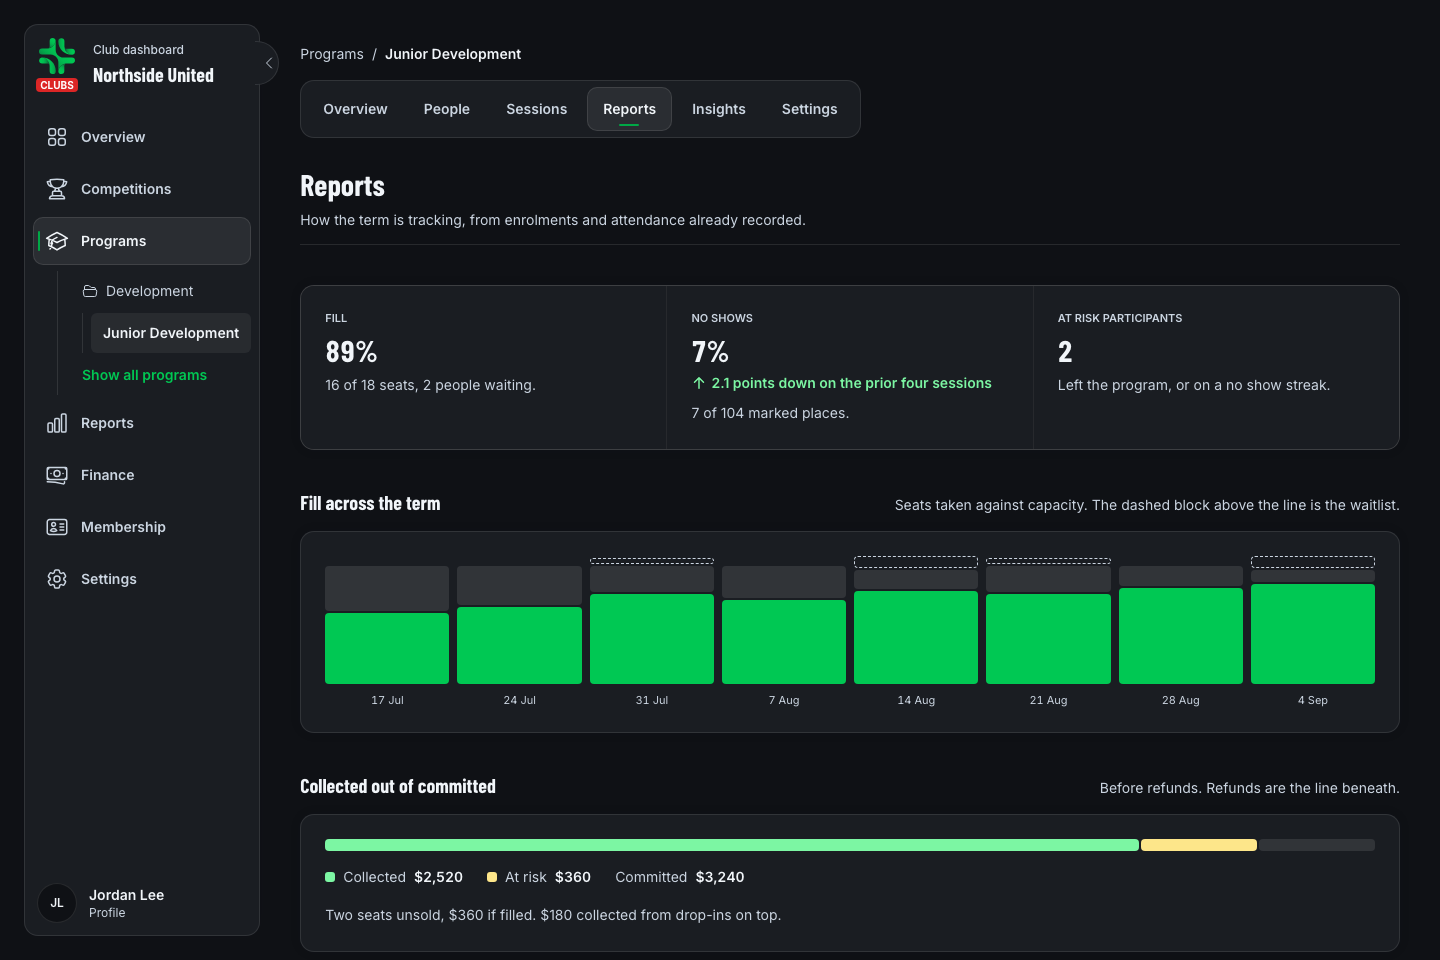Switch to the Insights tab
The image size is (1440, 960).
(719, 109)
